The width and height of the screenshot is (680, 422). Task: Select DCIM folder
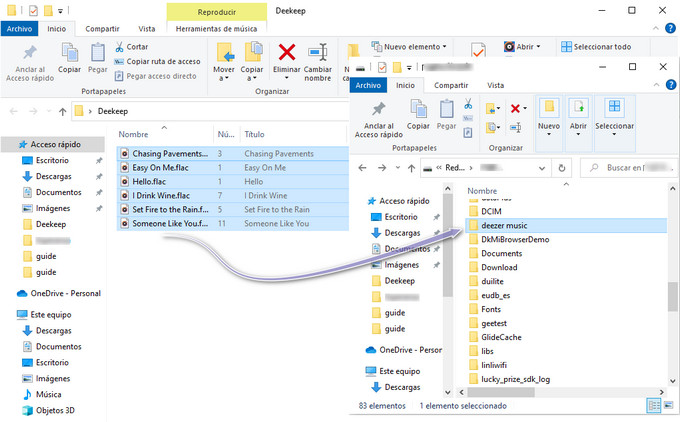coord(491,211)
